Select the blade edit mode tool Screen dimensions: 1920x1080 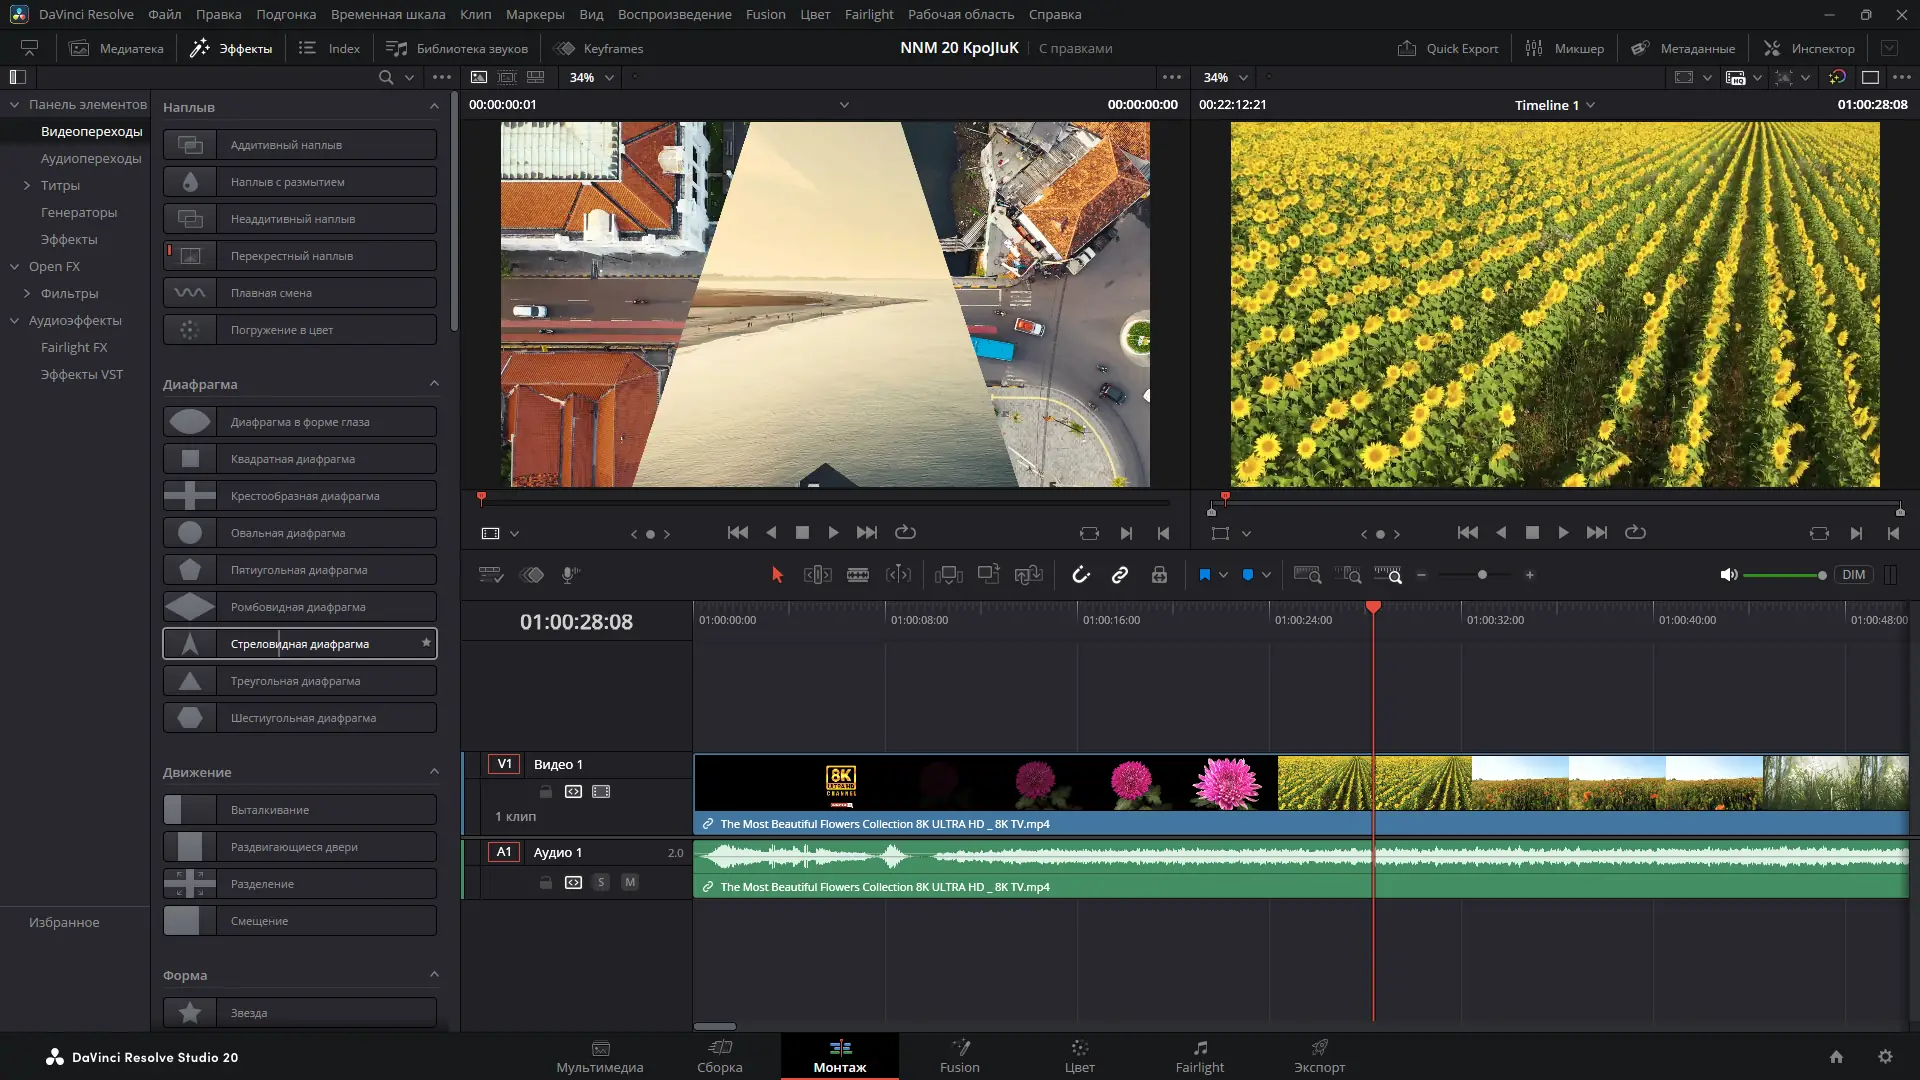[857, 575]
